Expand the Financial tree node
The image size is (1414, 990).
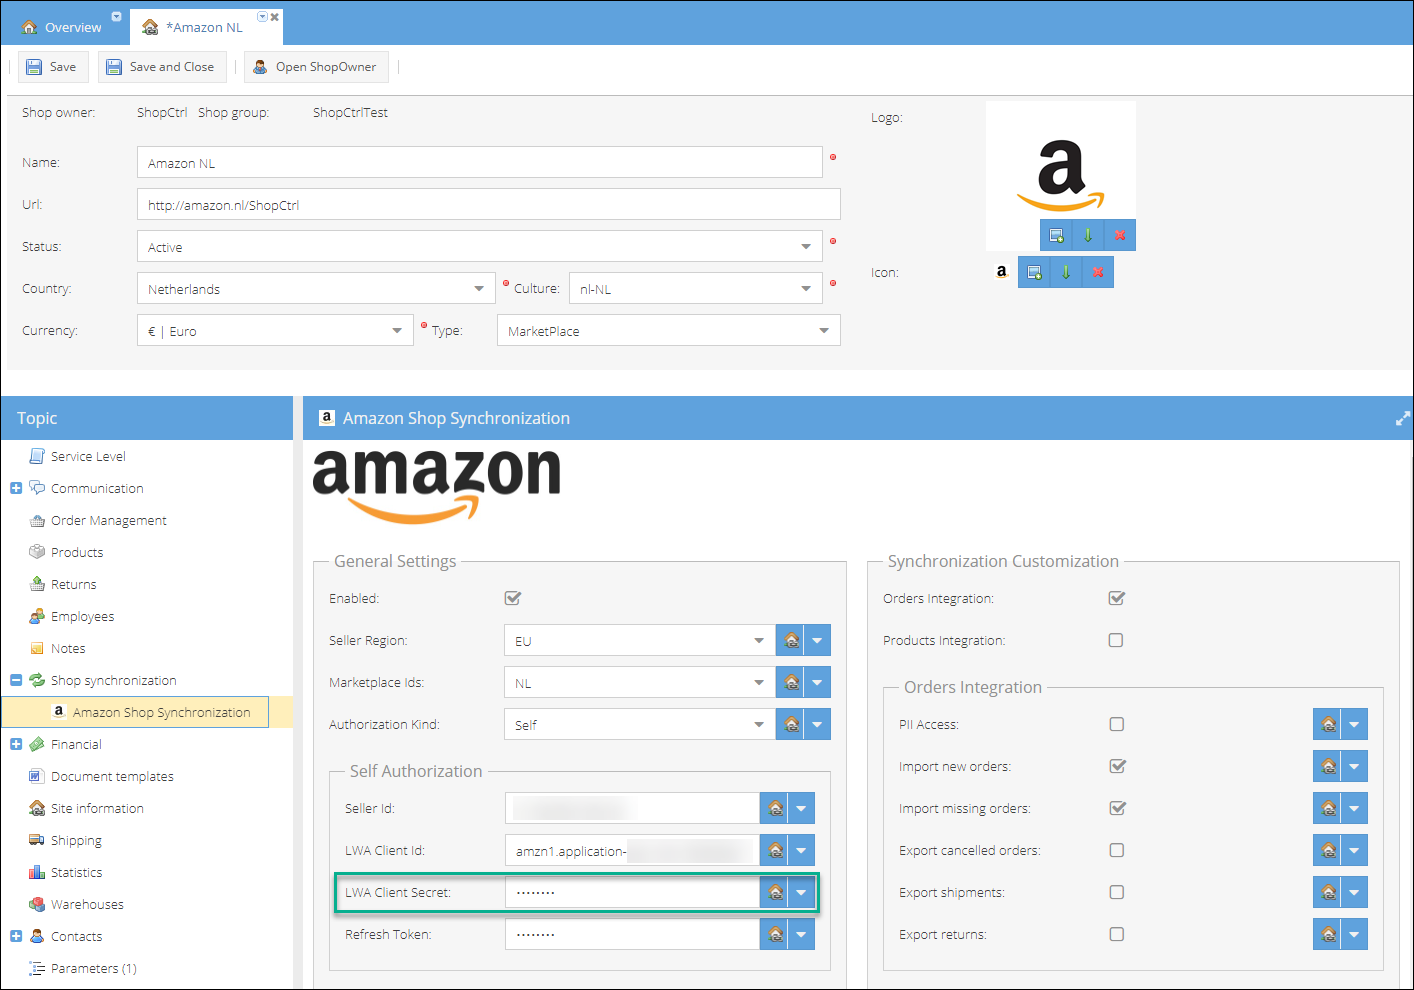pos(16,744)
